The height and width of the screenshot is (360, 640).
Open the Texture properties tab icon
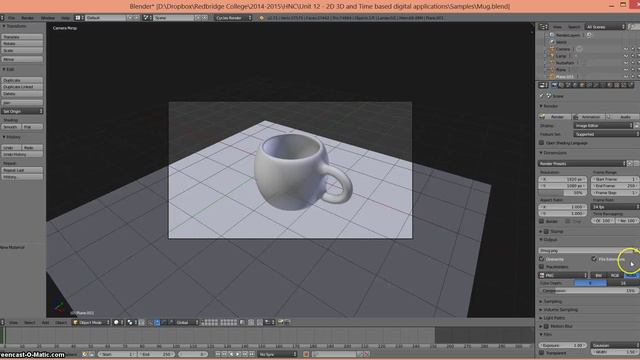point(617,85)
